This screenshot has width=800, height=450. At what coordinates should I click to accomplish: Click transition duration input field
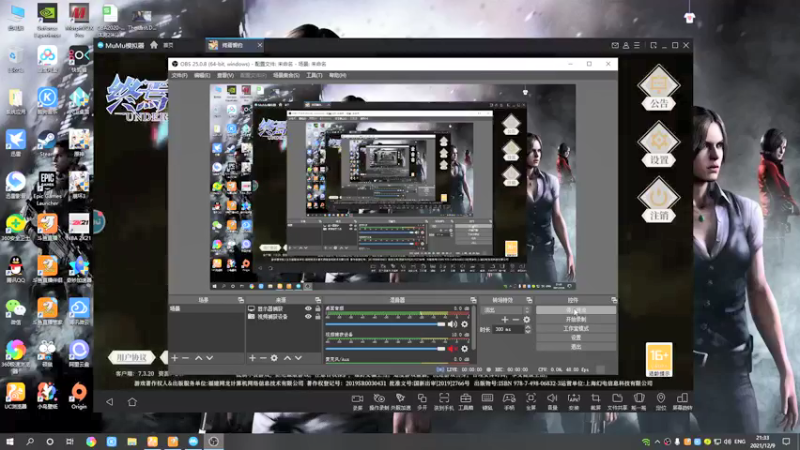(508, 330)
